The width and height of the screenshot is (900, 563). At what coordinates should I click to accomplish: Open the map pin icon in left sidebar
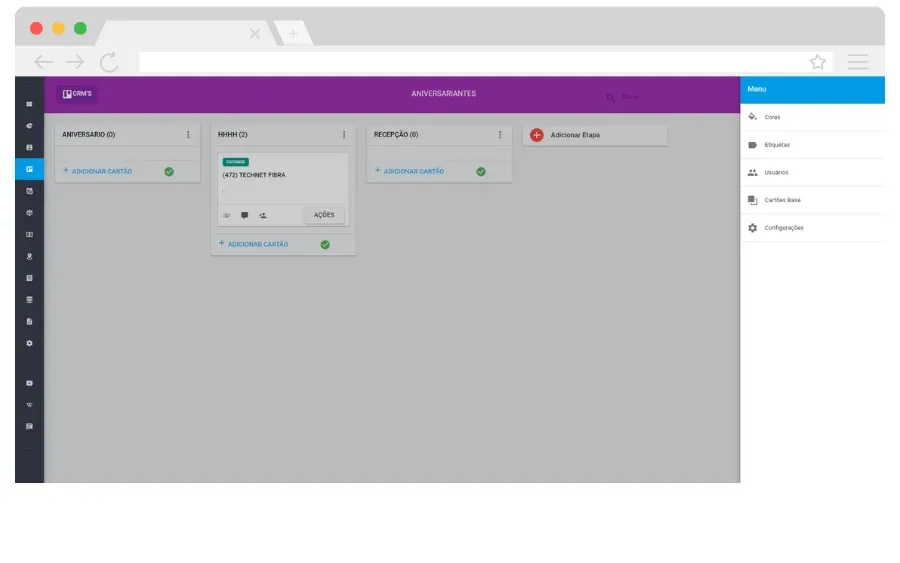tap(29, 257)
